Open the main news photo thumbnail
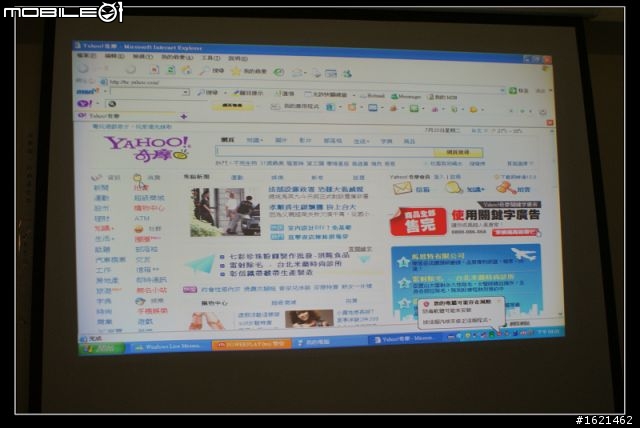 click(x=225, y=212)
